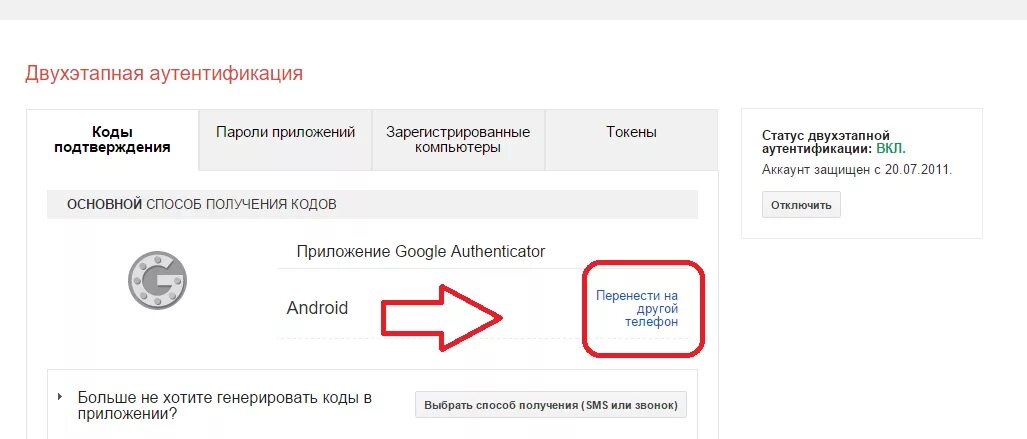Expand the arrow beside 'Больше не хотите генерировать коды'
The height and width of the screenshot is (439, 1027).
click(60, 396)
